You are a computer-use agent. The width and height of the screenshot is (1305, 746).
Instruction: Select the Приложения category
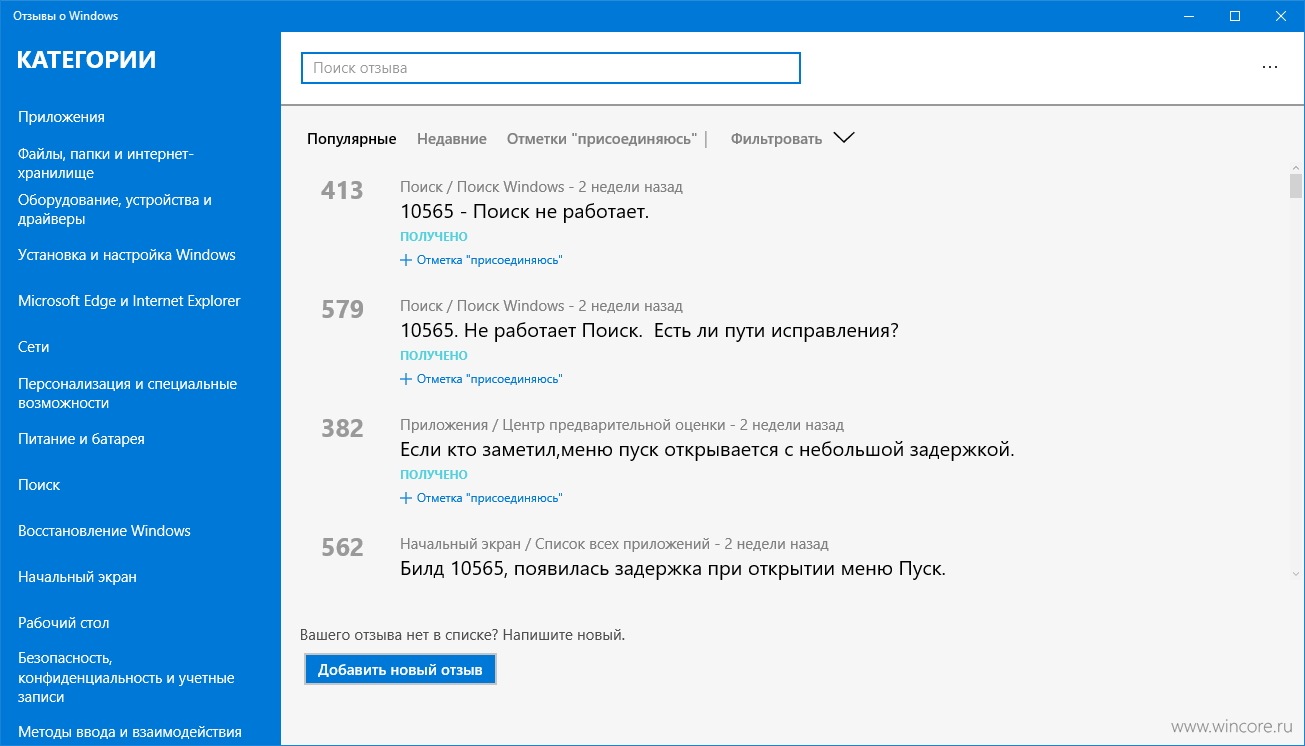(x=61, y=117)
